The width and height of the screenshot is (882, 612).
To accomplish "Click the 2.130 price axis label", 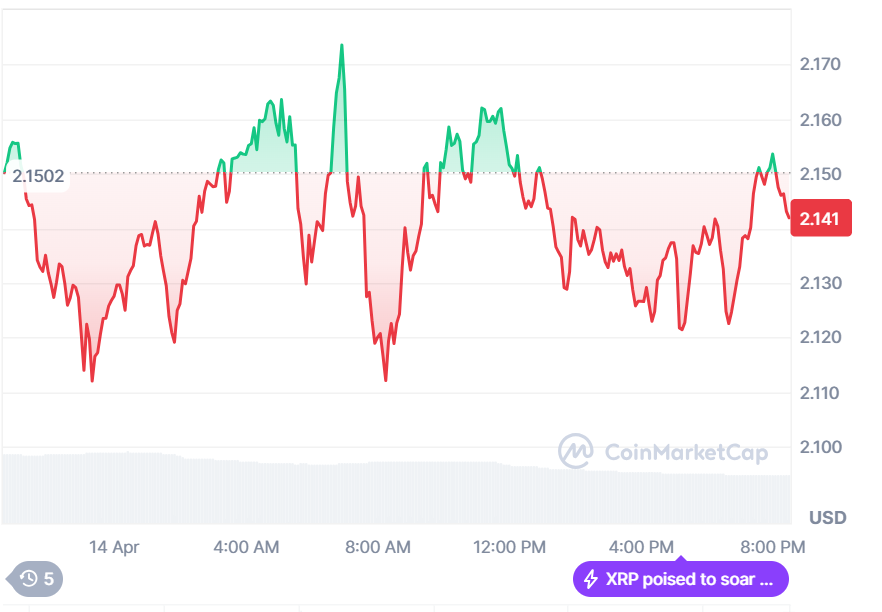I will pyautogui.click(x=820, y=284).
